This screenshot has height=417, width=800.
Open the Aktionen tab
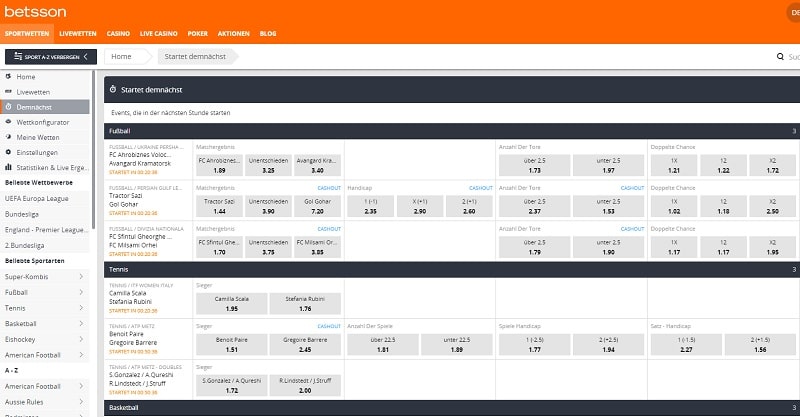234,34
